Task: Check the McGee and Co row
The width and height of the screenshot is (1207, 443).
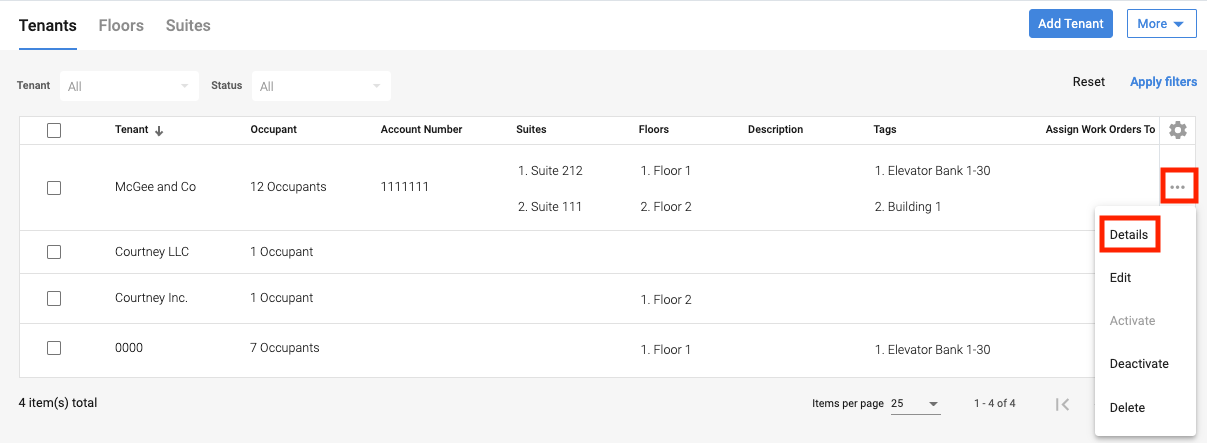Action: pos(54,188)
